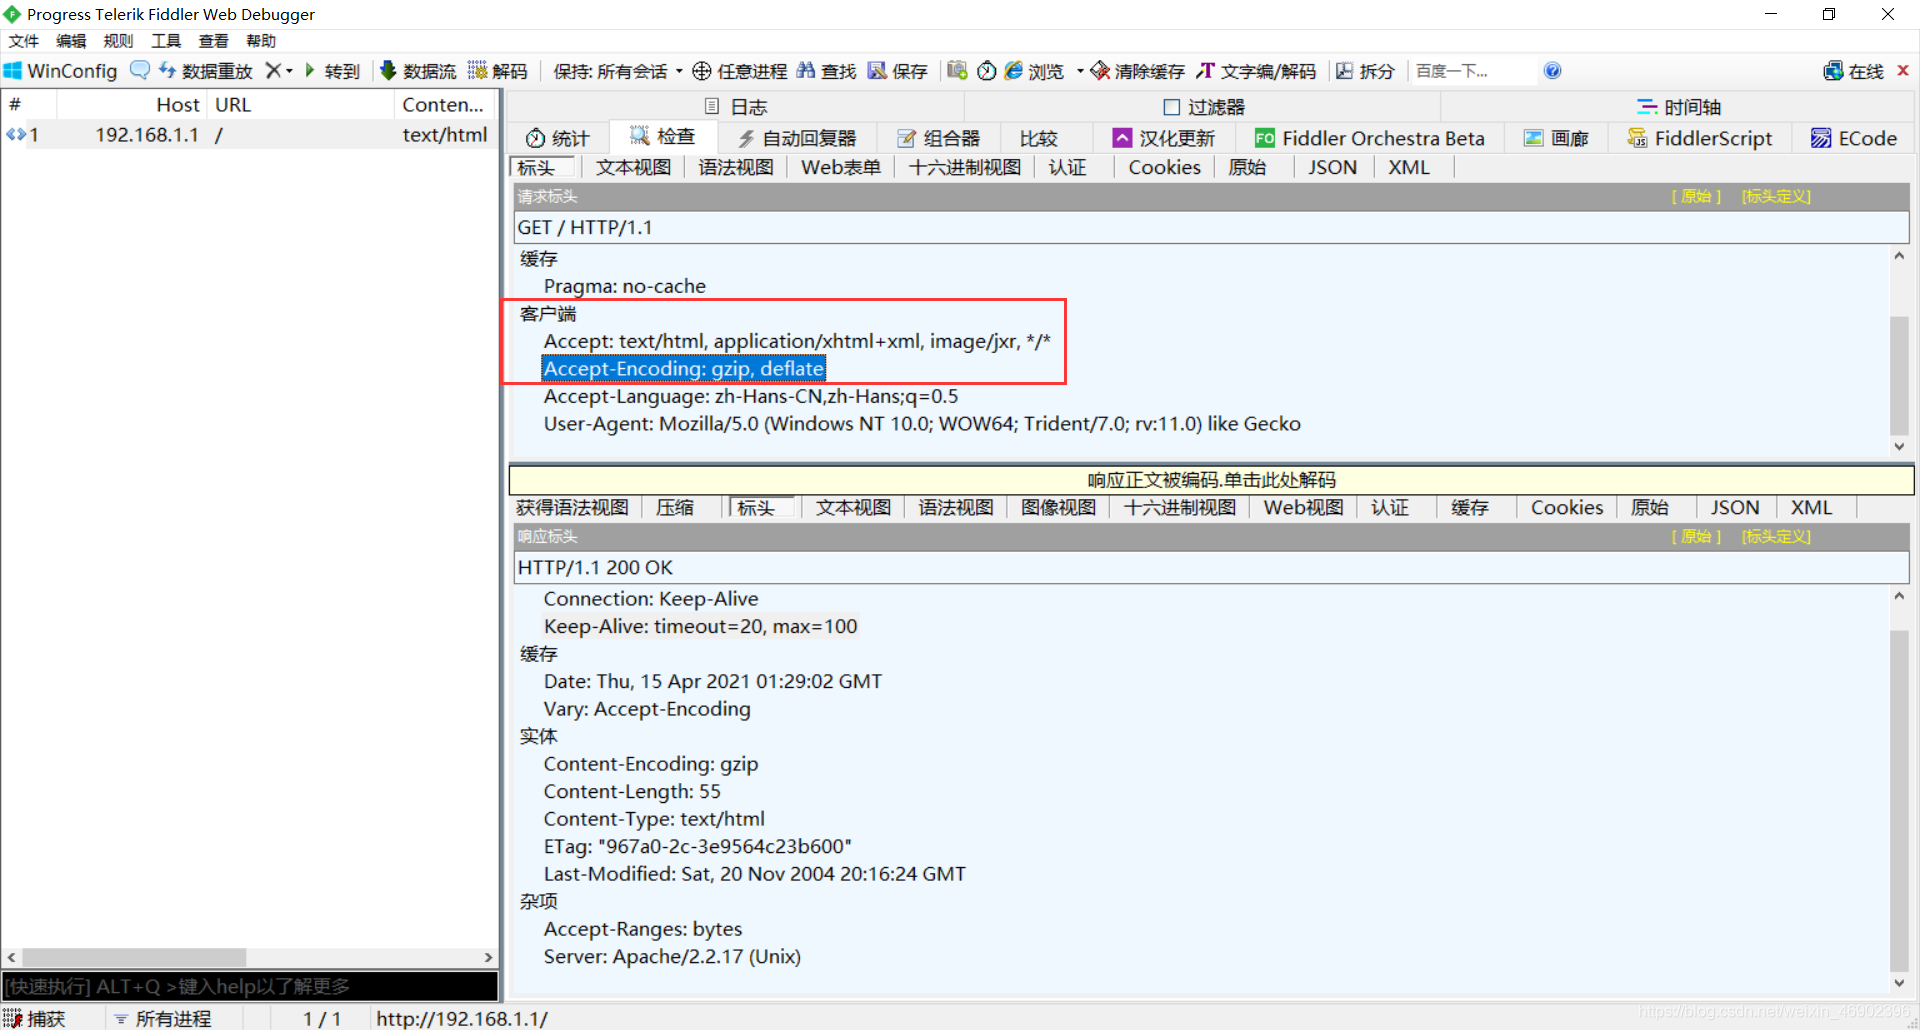Click the Go (转到) toolbar button

coord(331,71)
